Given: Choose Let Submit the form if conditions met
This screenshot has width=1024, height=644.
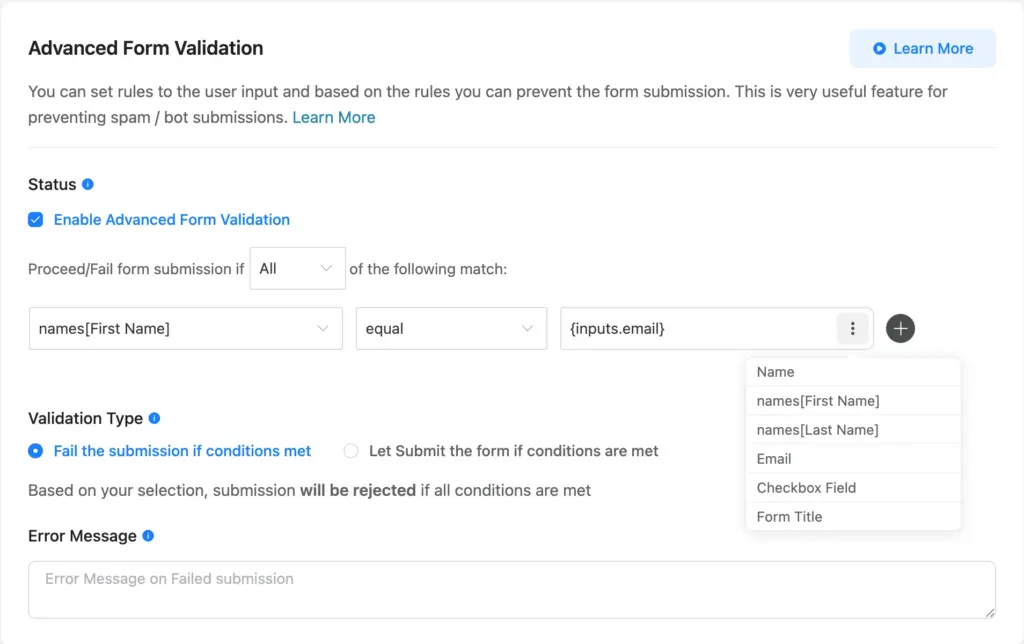Looking at the screenshot, I should point(351,451).
